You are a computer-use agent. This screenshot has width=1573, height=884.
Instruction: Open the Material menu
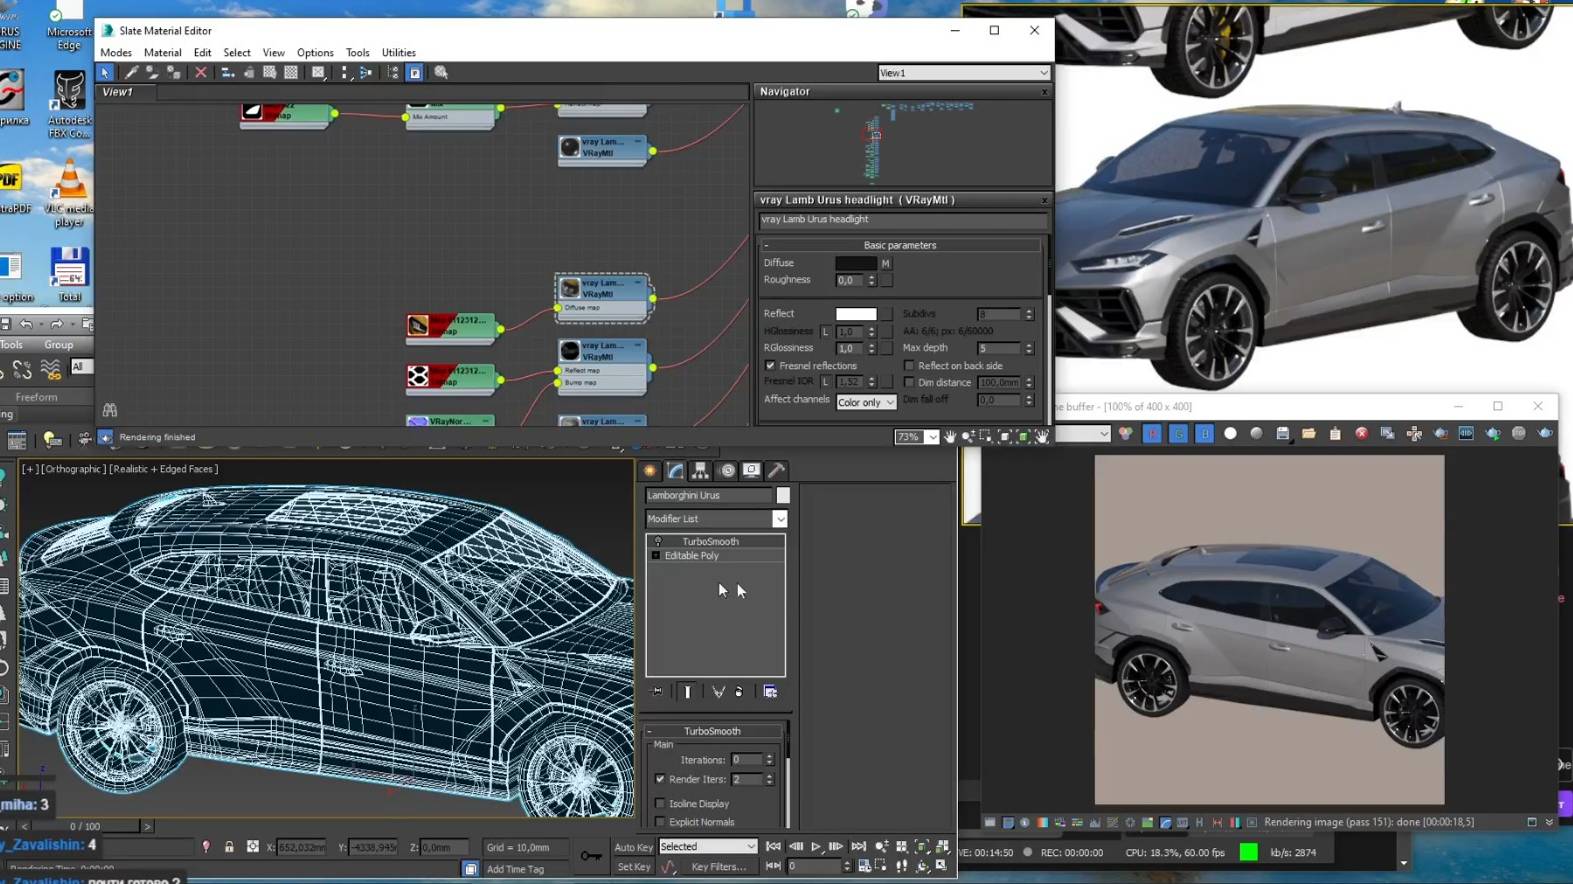coord(162,53)
